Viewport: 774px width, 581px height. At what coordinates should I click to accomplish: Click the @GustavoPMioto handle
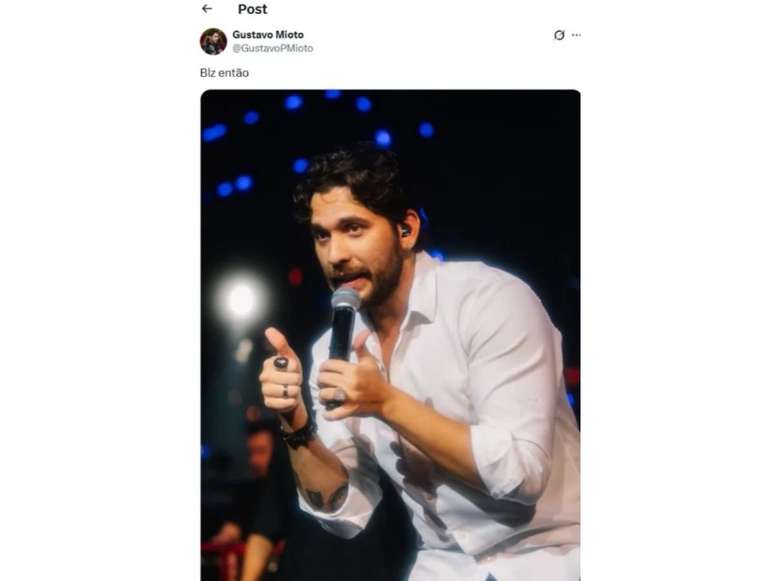[272, 48]
